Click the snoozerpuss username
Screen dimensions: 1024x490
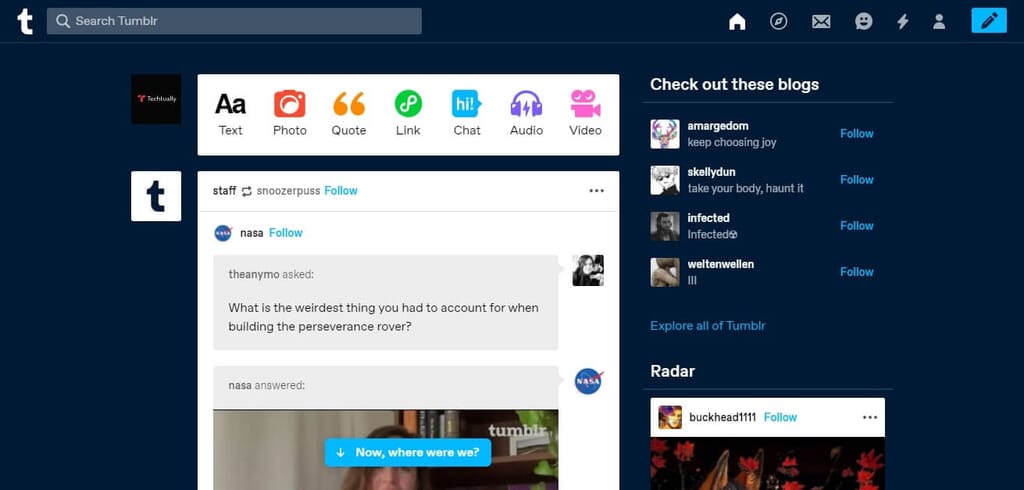[x=289, y=191]
